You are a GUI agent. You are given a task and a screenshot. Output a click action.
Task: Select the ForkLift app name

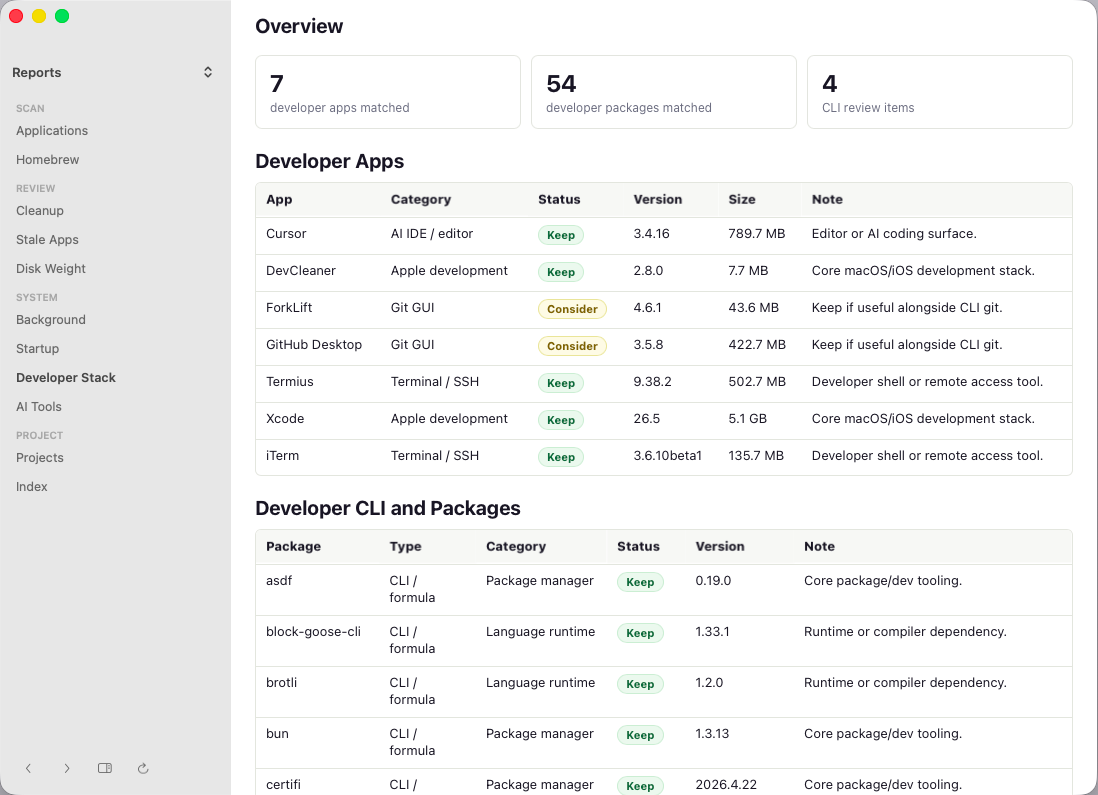289,308
